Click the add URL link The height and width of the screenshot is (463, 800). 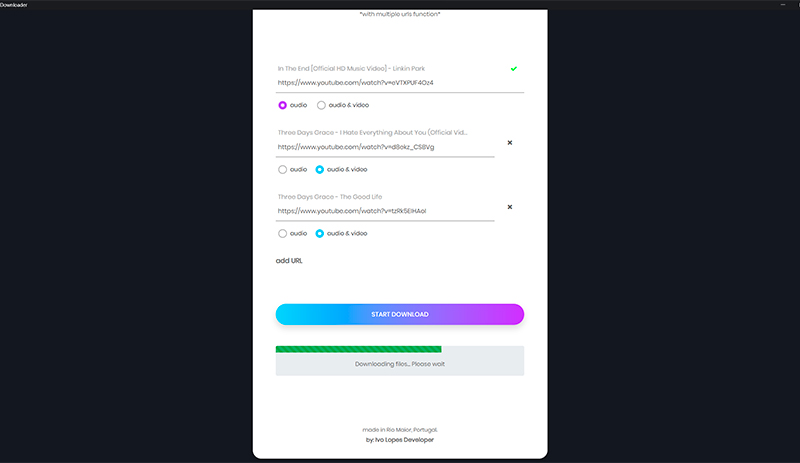(289, 260)
